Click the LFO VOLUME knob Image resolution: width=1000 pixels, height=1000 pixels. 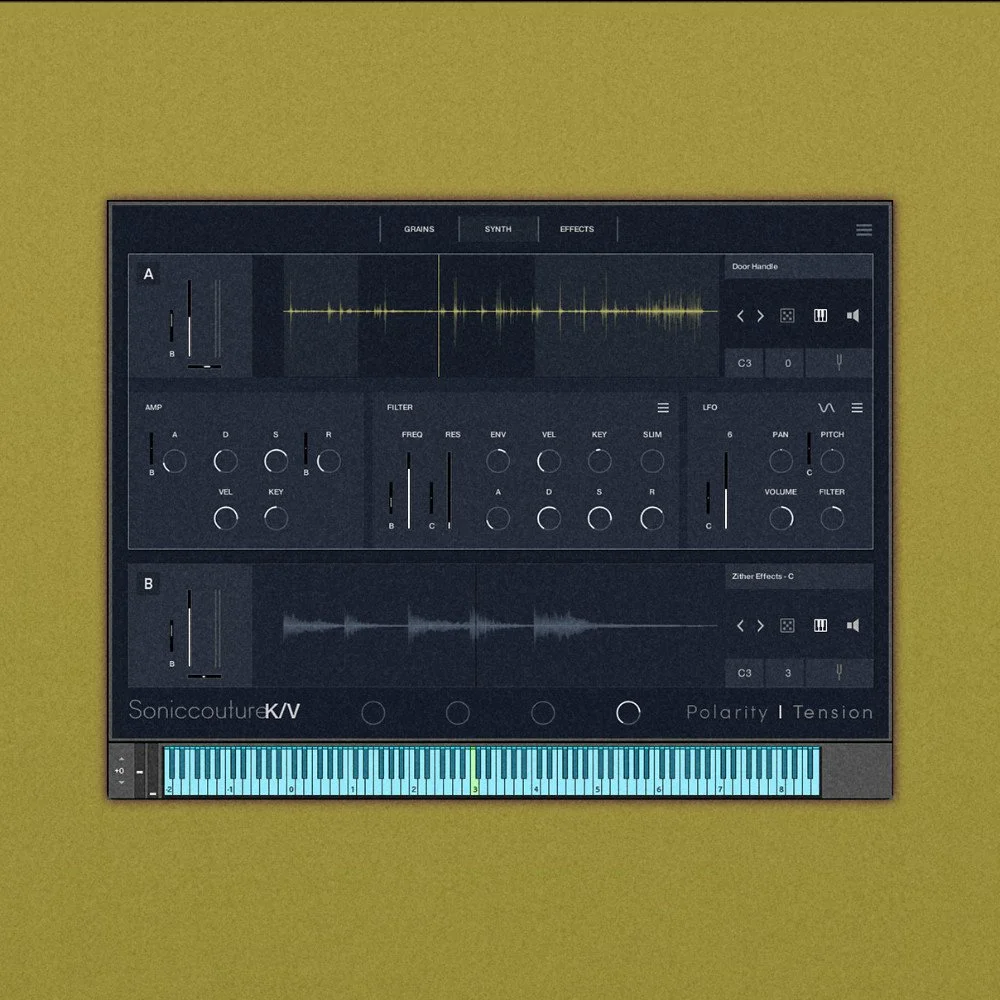(x=781, y=518)
